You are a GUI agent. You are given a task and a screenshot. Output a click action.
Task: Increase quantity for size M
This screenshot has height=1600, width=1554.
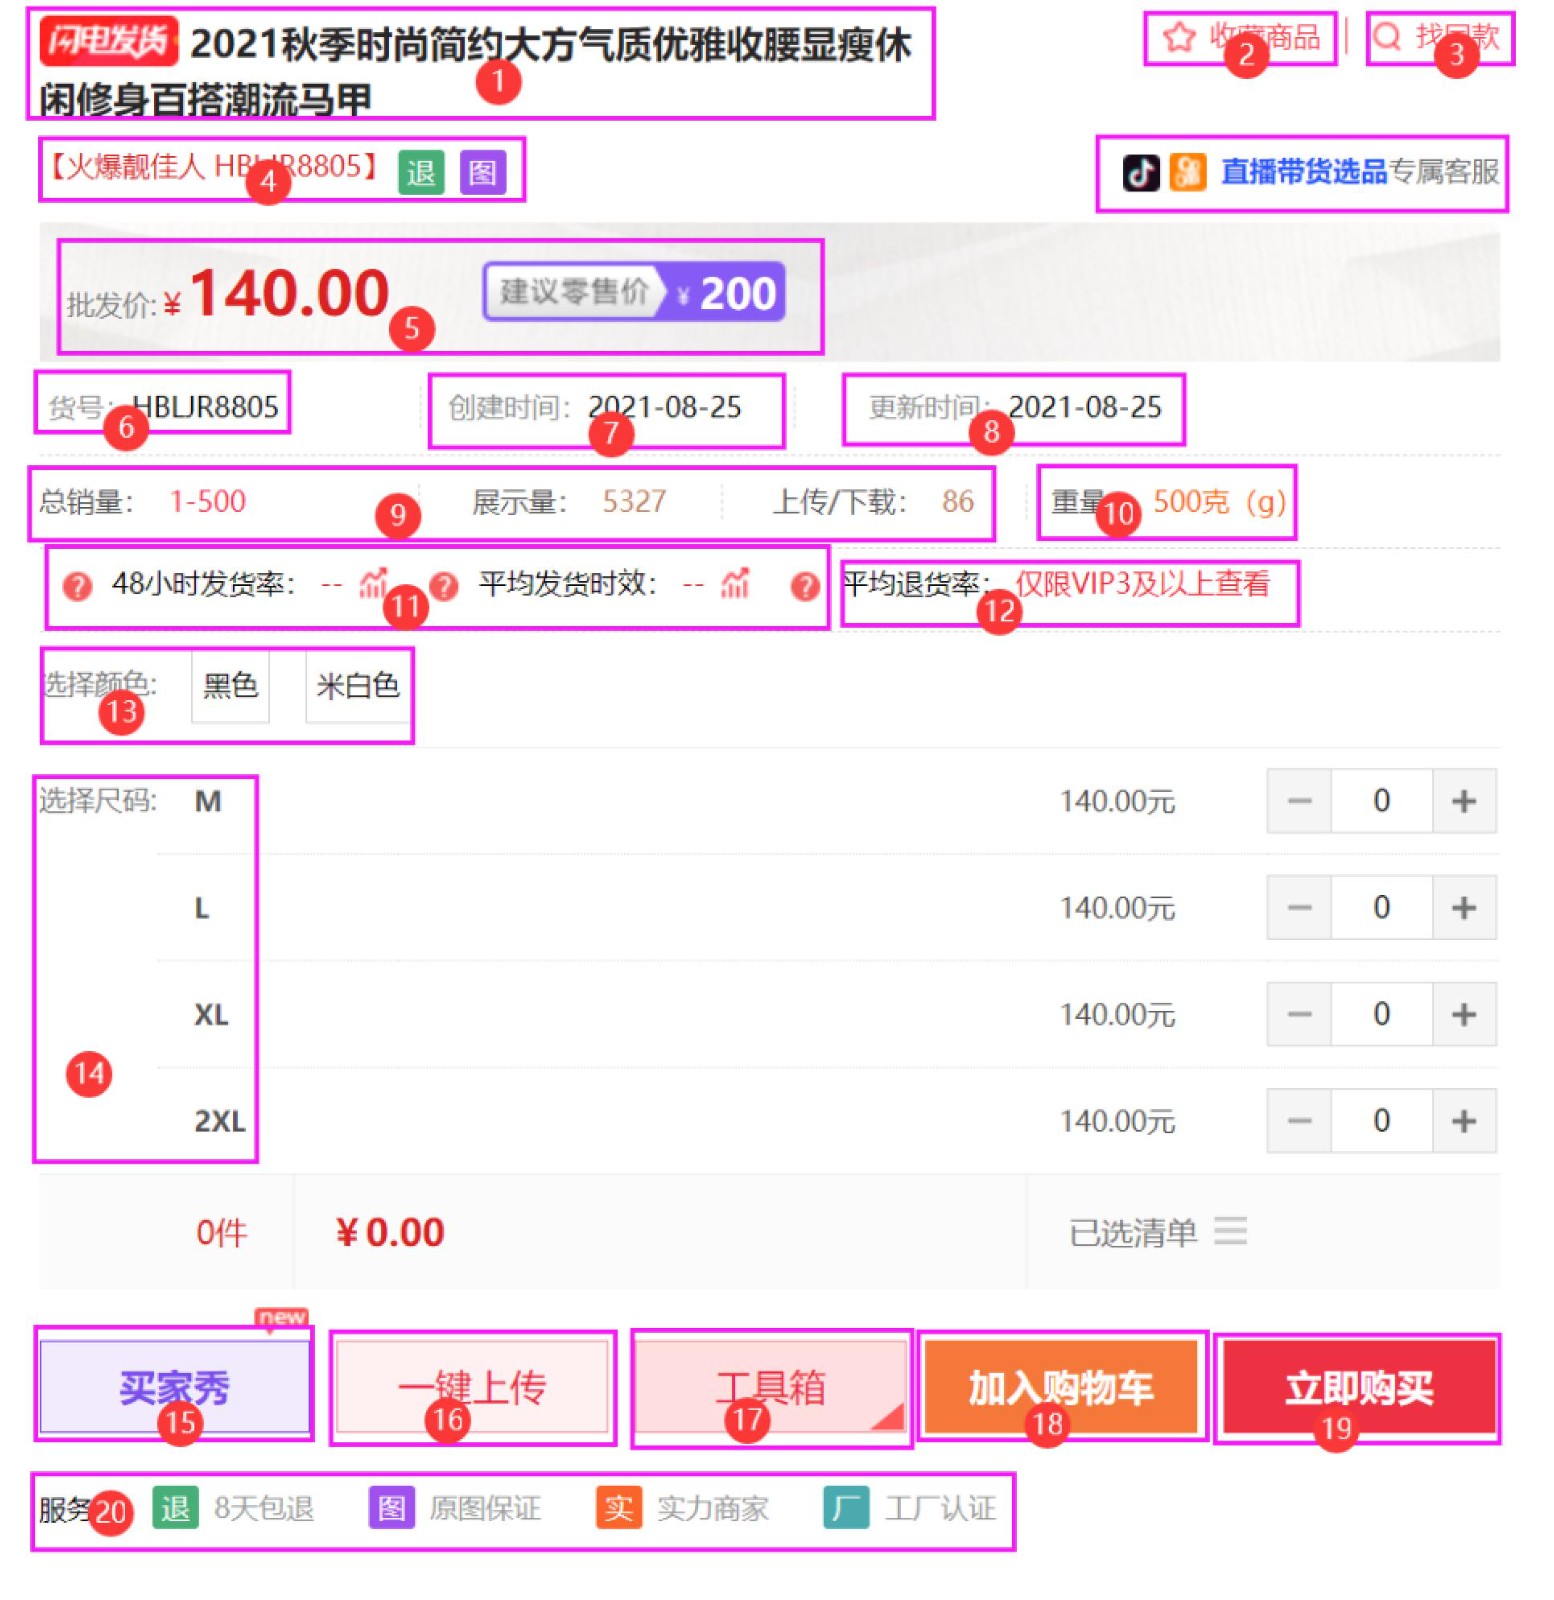click(1464, 800)
